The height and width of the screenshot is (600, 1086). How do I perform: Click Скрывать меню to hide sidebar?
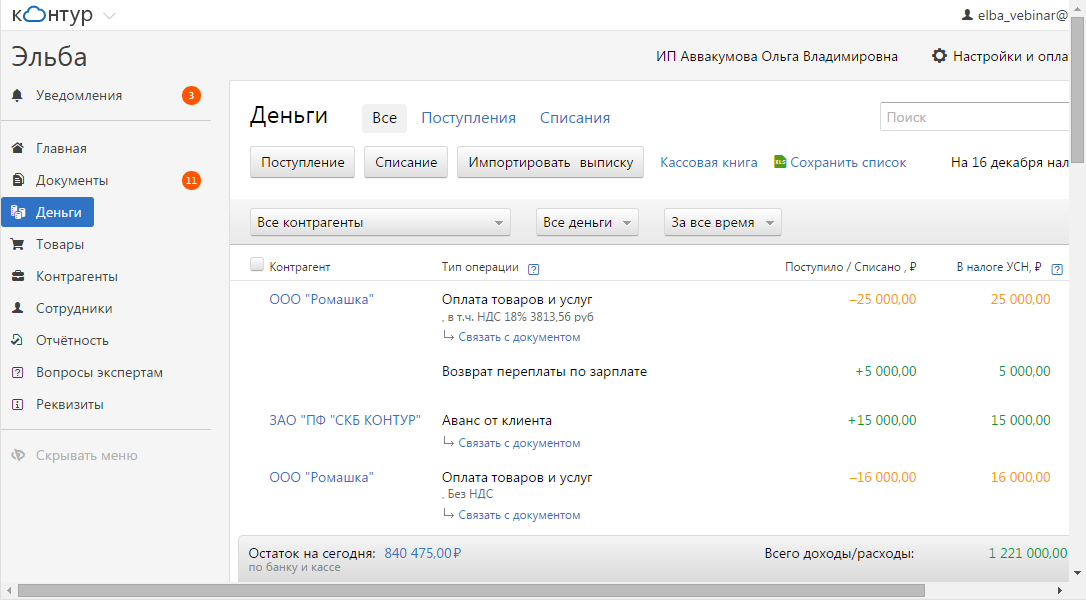click(x=87, y=455)
